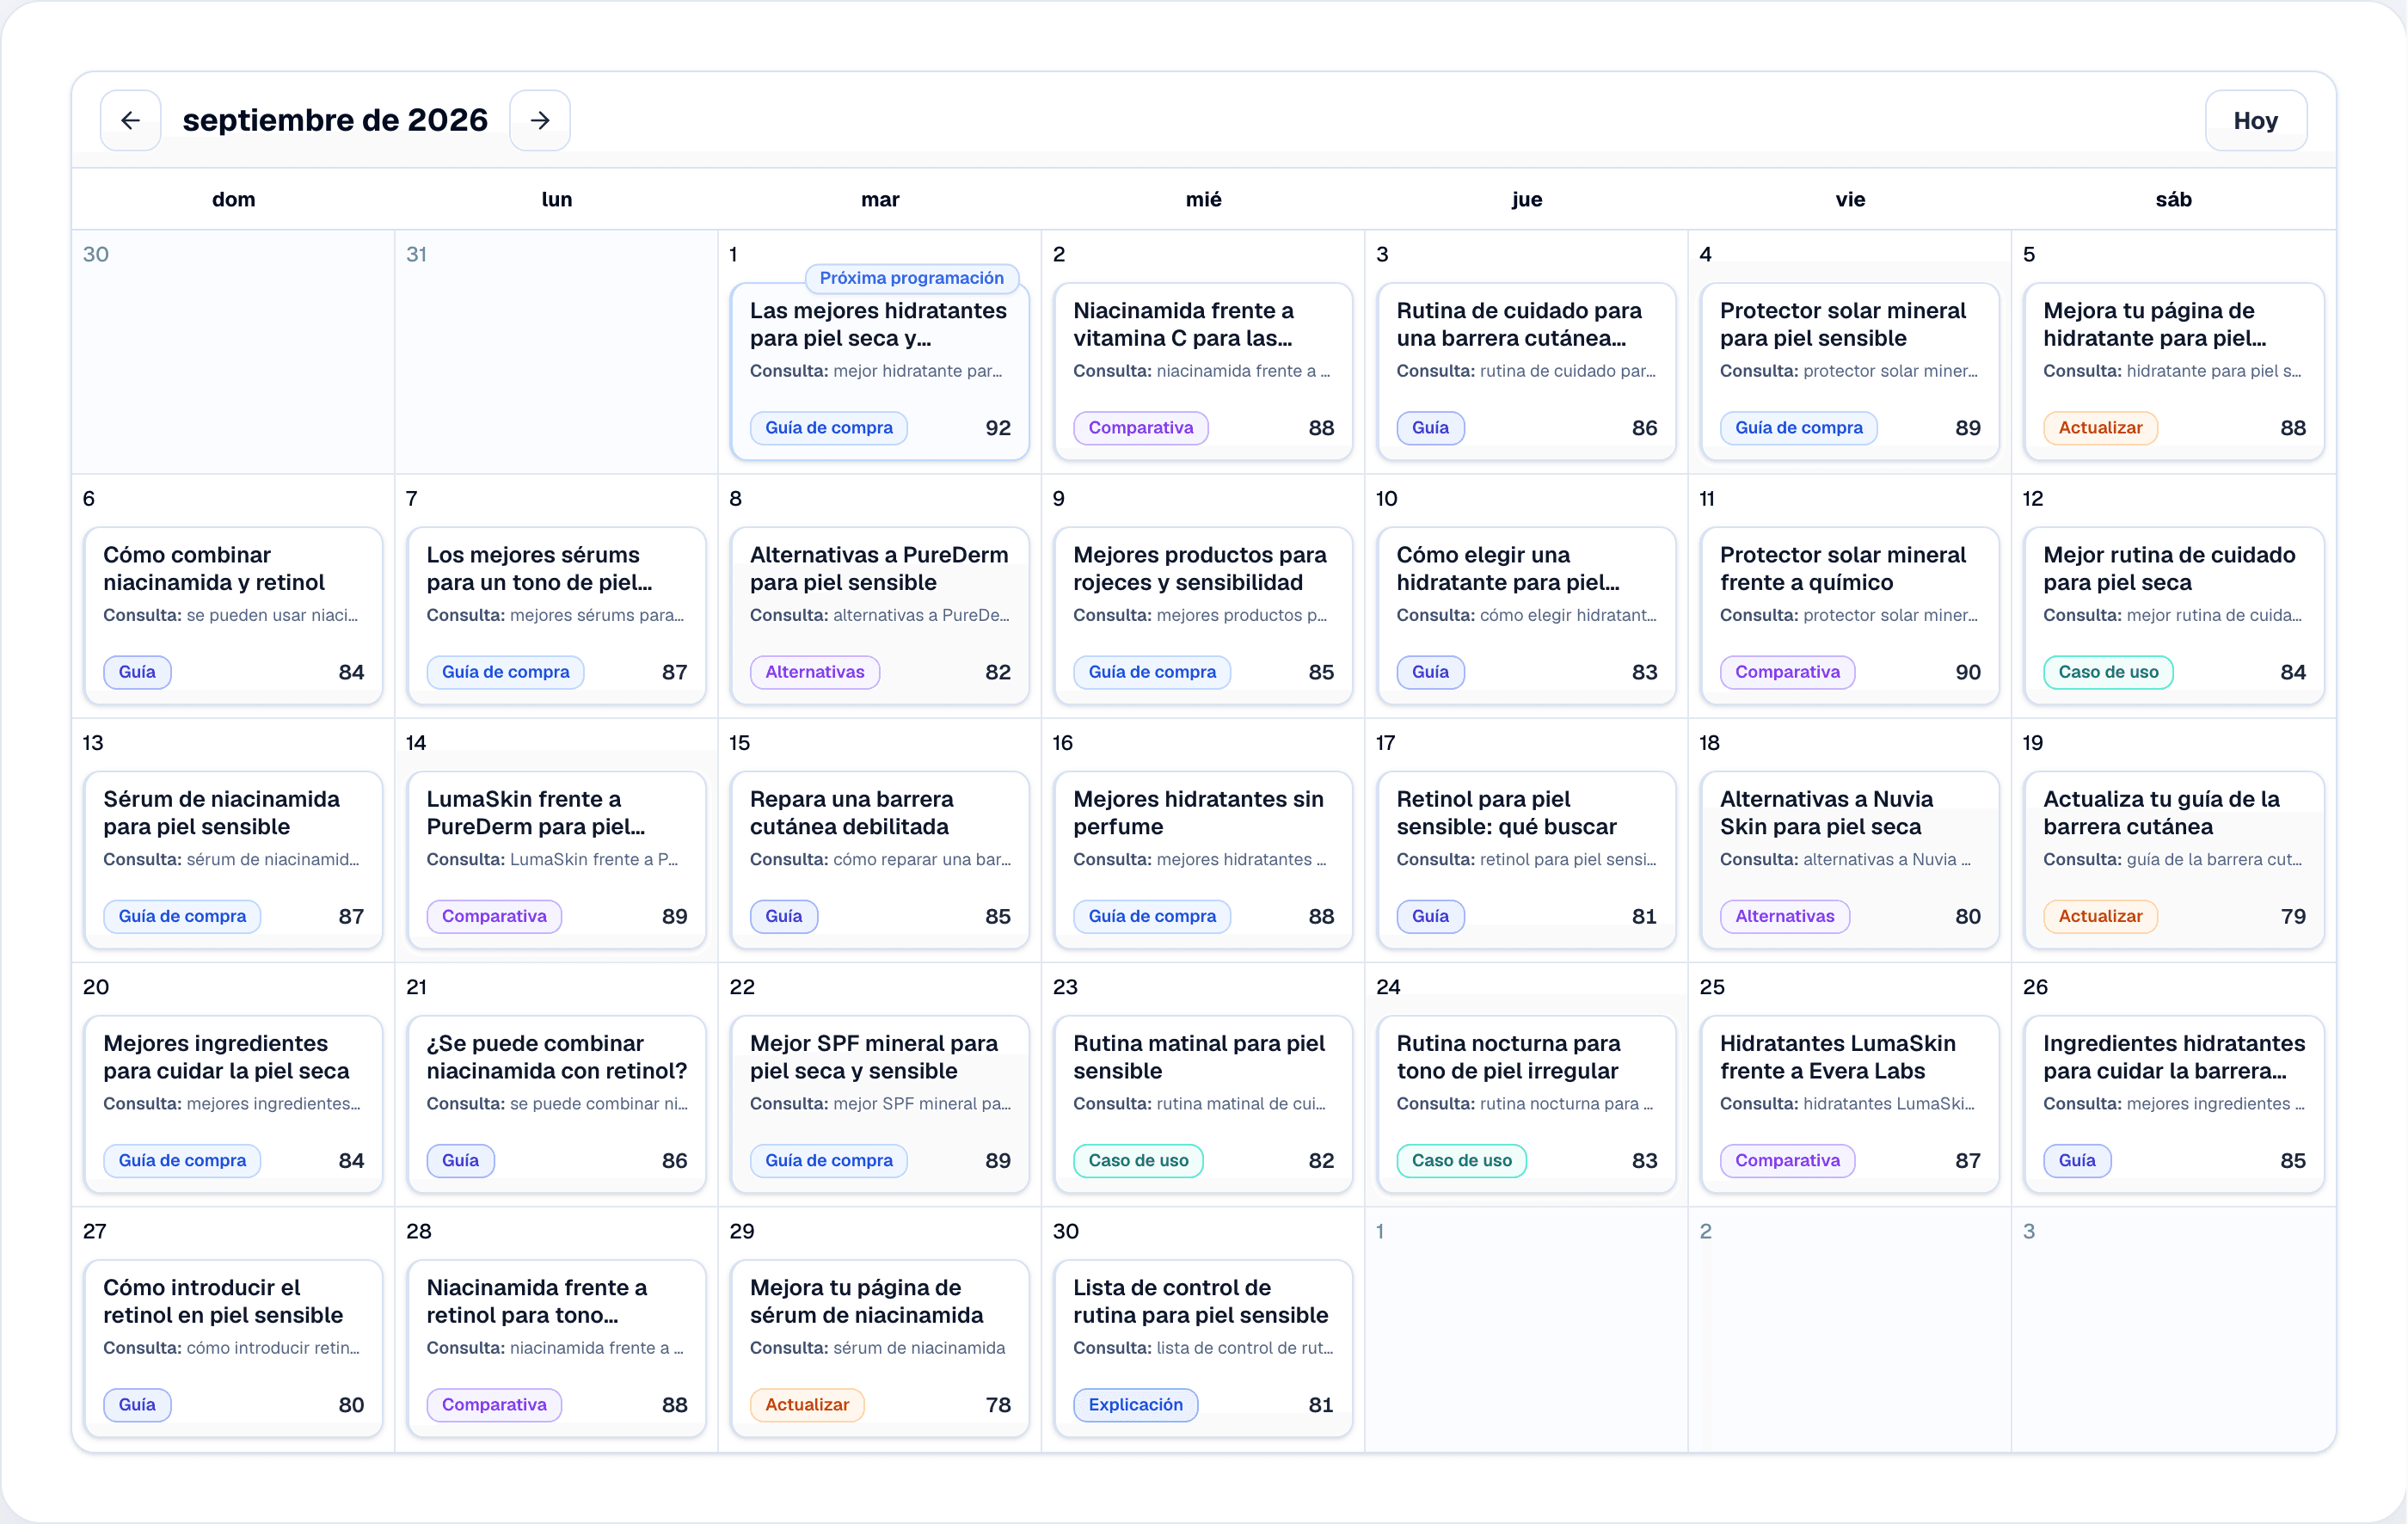Open 'Repara una barrera cutánea debilitada' card

pyautogui.click(x=880, y=859)
